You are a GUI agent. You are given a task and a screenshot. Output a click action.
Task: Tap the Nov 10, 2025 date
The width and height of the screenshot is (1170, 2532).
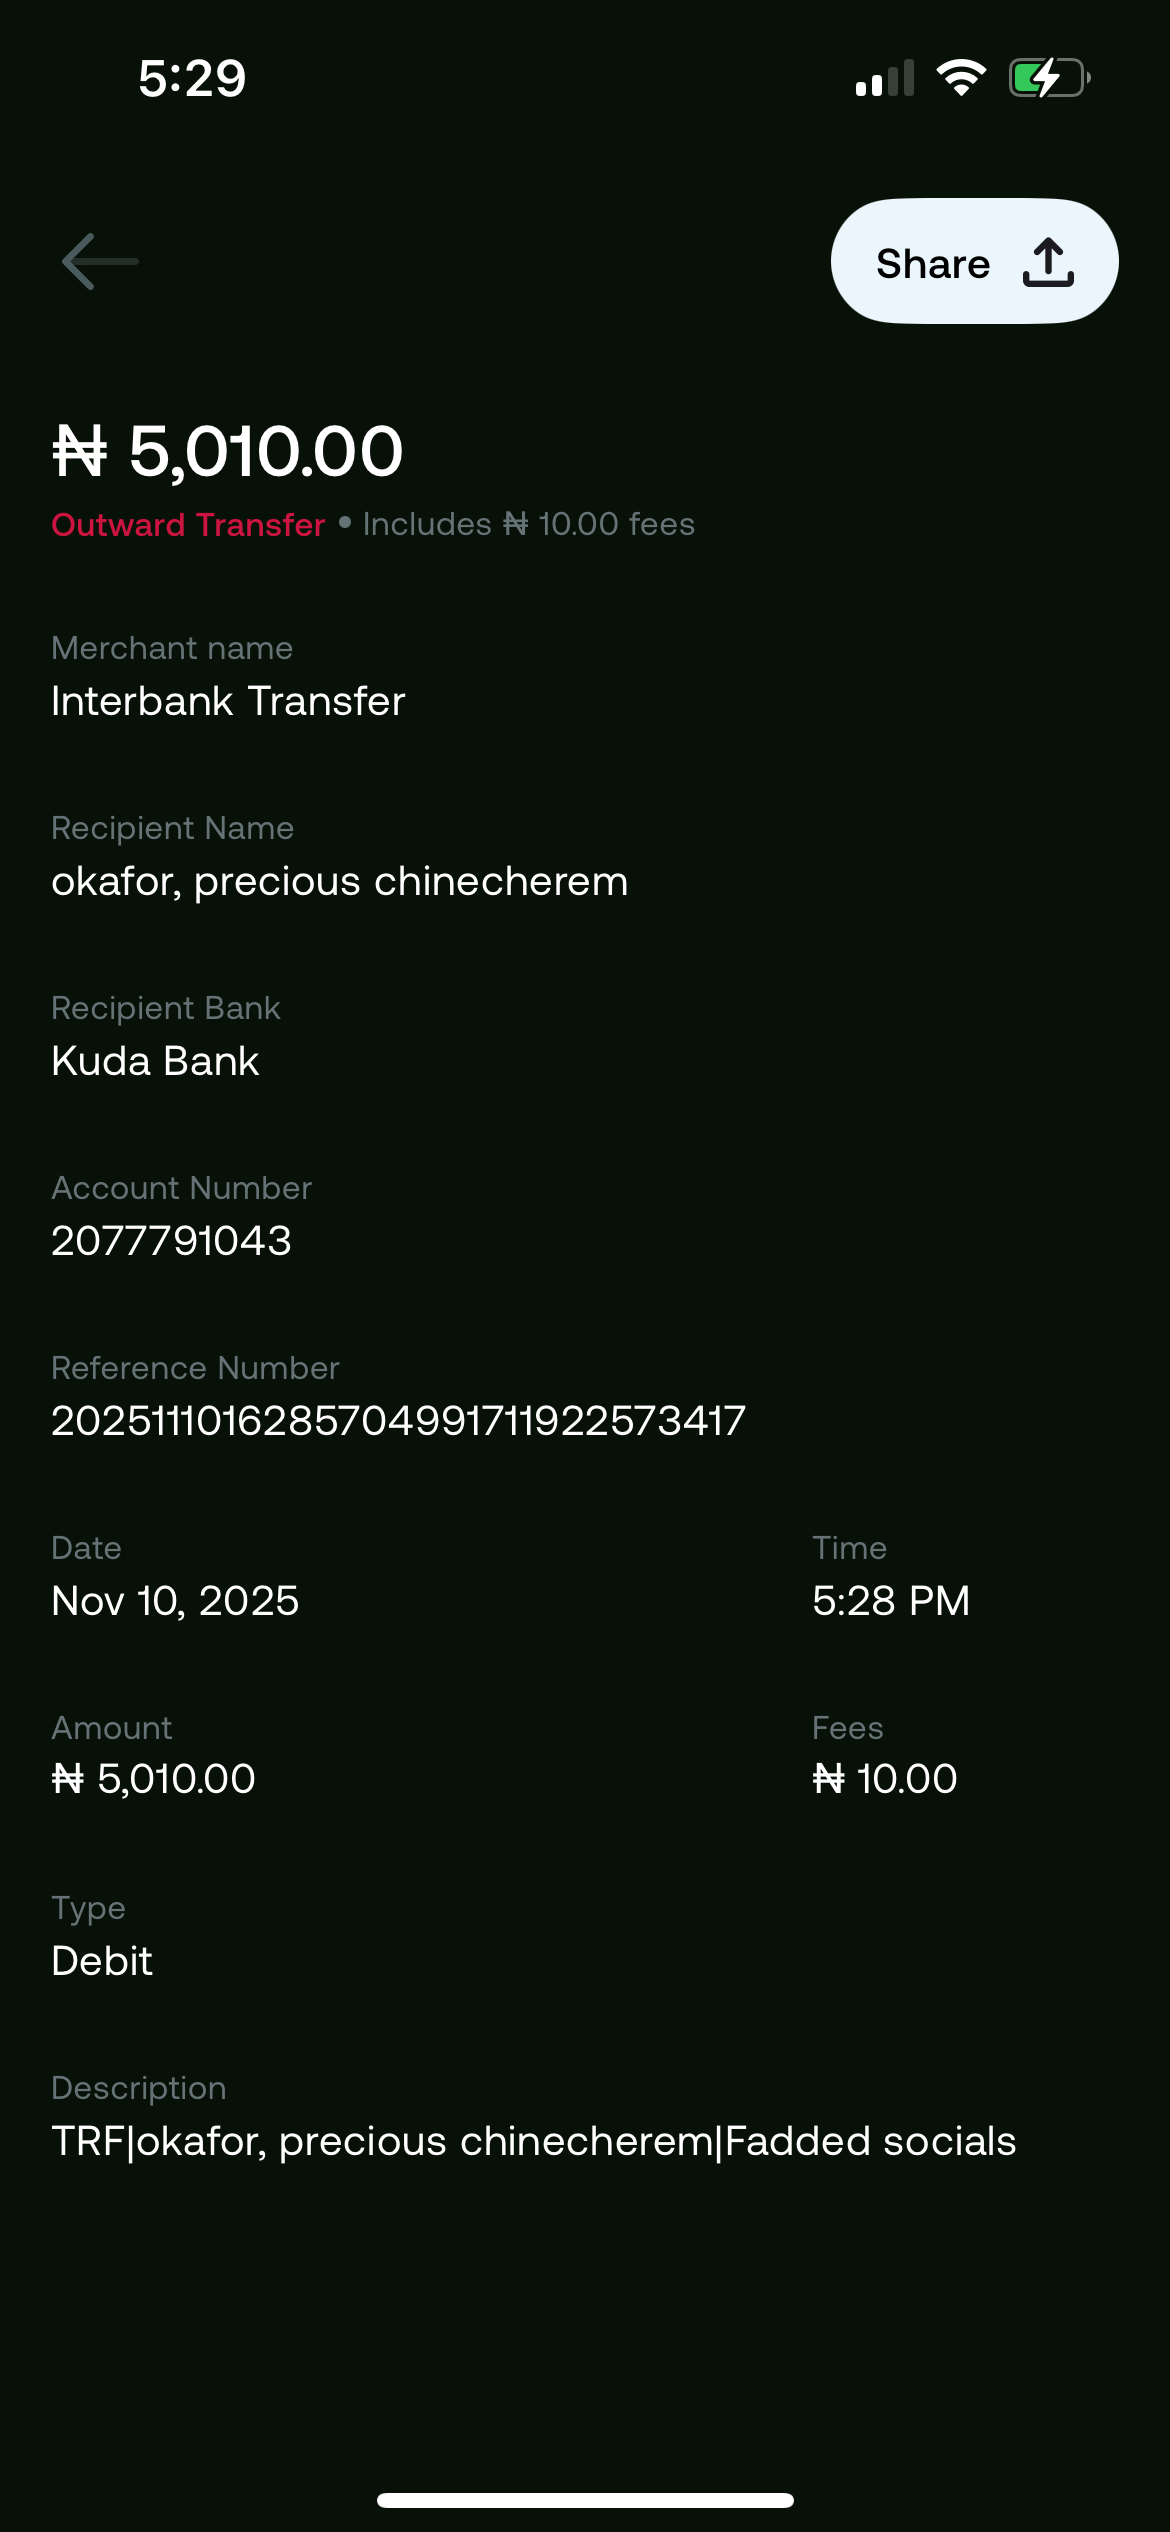pos(175,1601)
